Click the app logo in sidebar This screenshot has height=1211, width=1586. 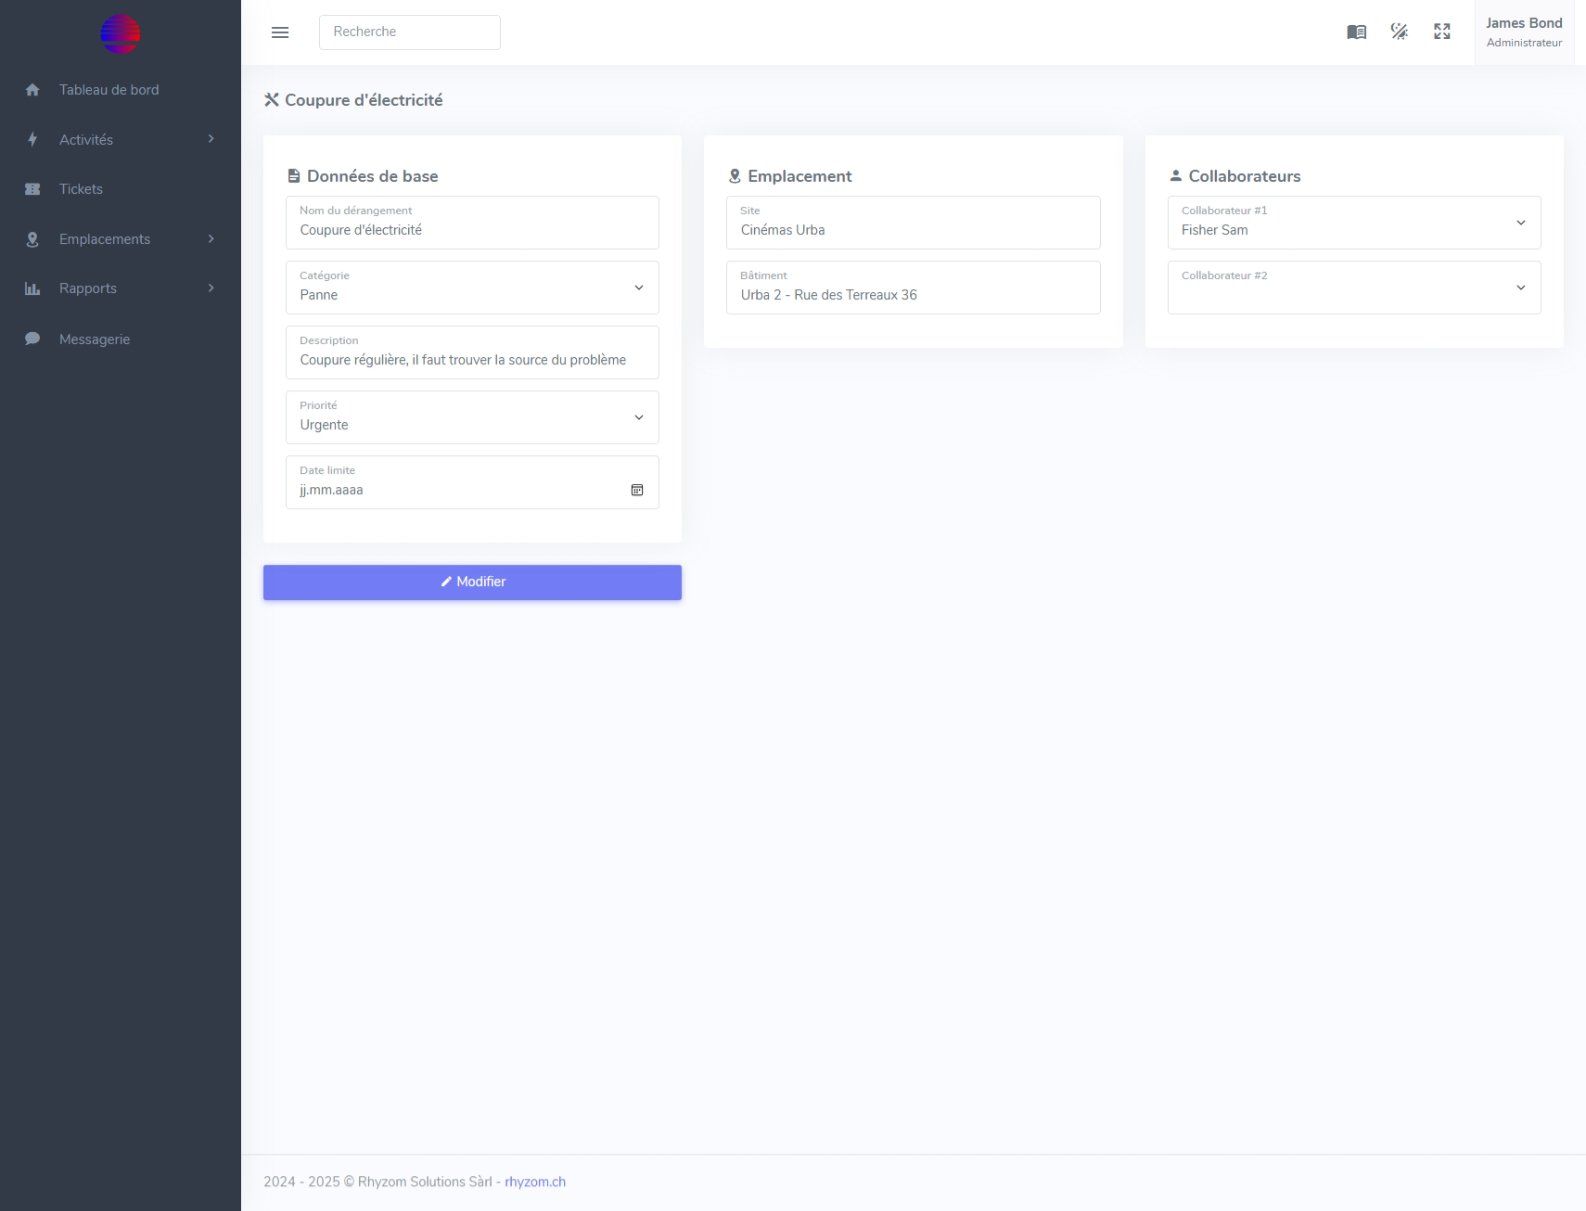(120, 34)
